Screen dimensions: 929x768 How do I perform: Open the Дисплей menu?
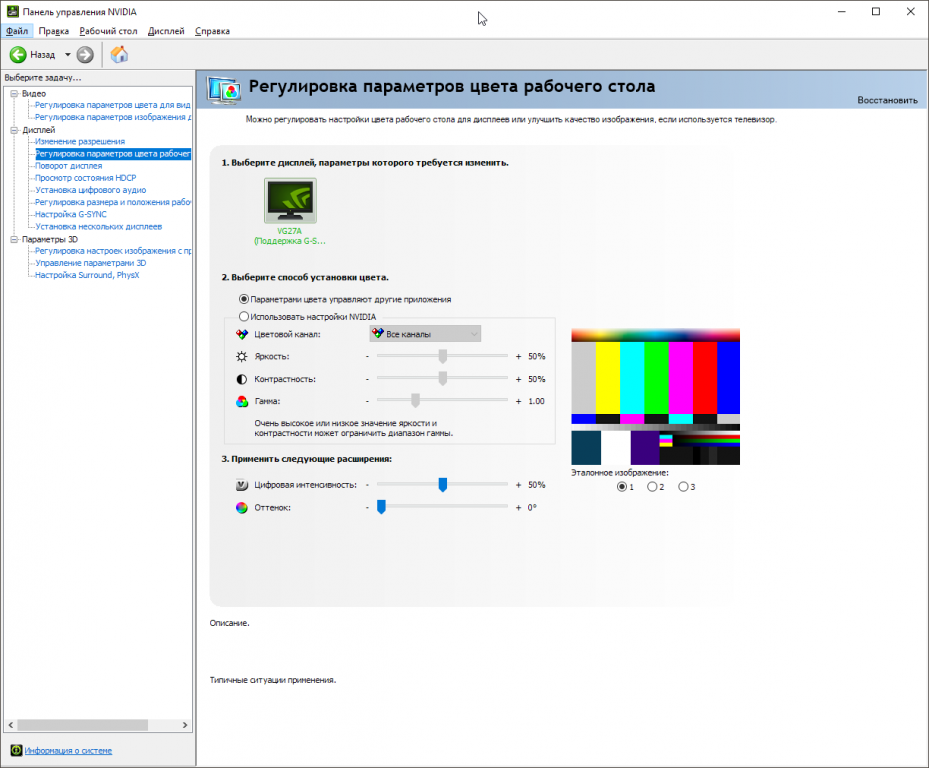tap(166, 31)
